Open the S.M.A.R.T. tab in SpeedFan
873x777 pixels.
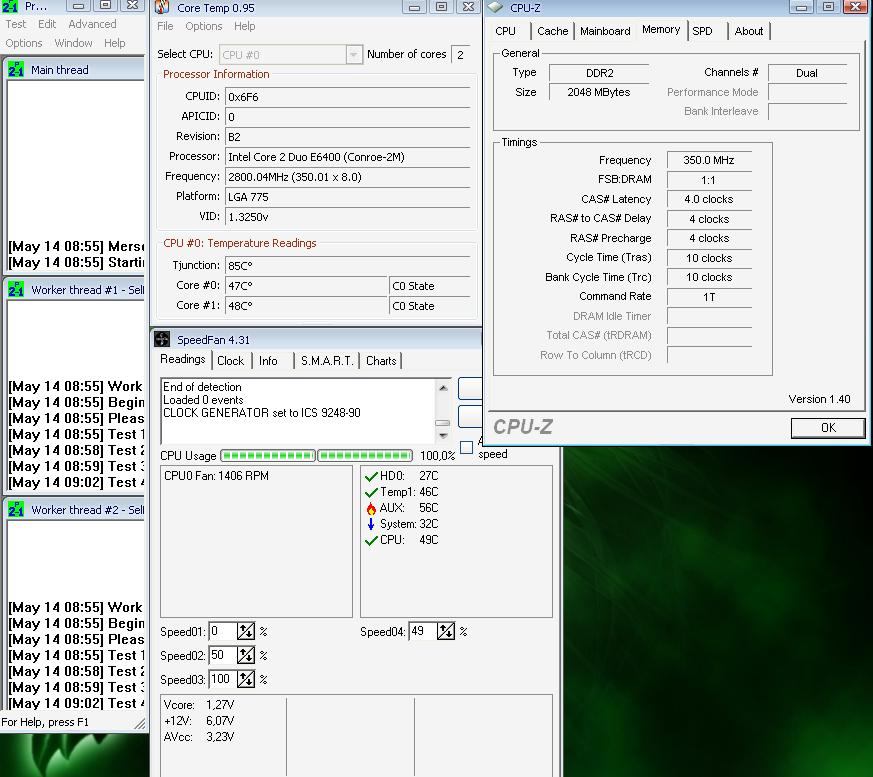point(327,361)
